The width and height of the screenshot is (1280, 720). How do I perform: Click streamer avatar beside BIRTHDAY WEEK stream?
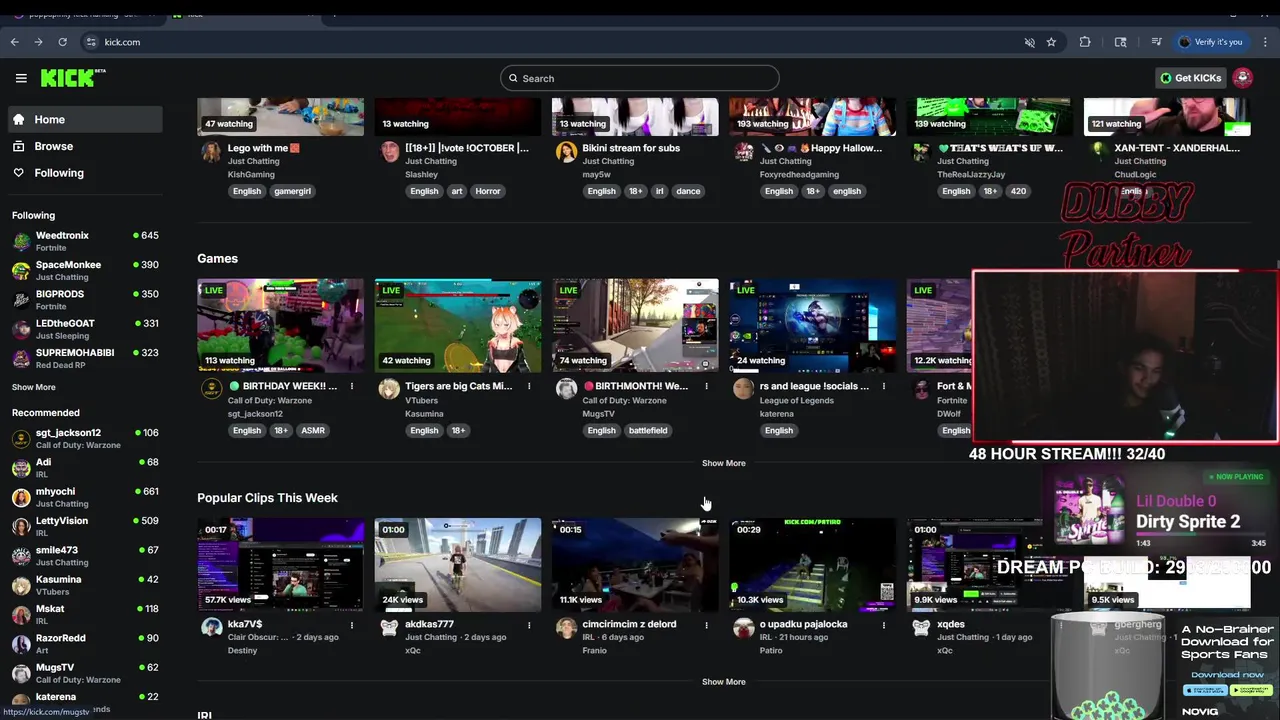(x=211, y=389)
